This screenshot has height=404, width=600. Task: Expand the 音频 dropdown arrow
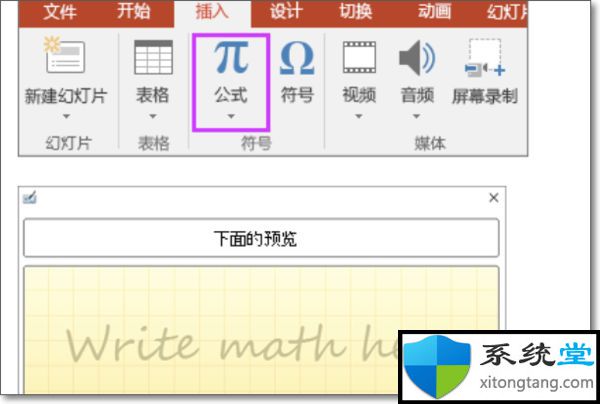point(416,116)
